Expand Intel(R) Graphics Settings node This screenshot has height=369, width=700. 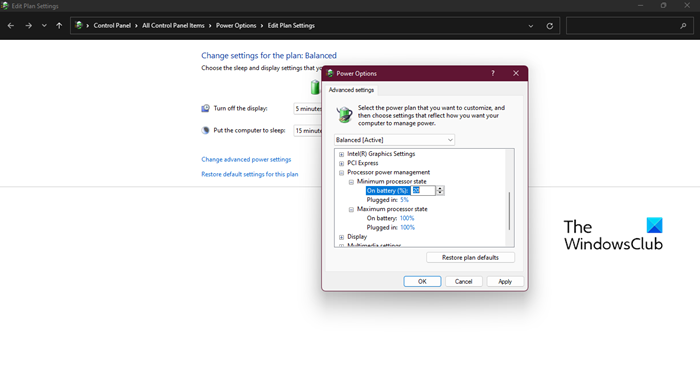[342, 154]
